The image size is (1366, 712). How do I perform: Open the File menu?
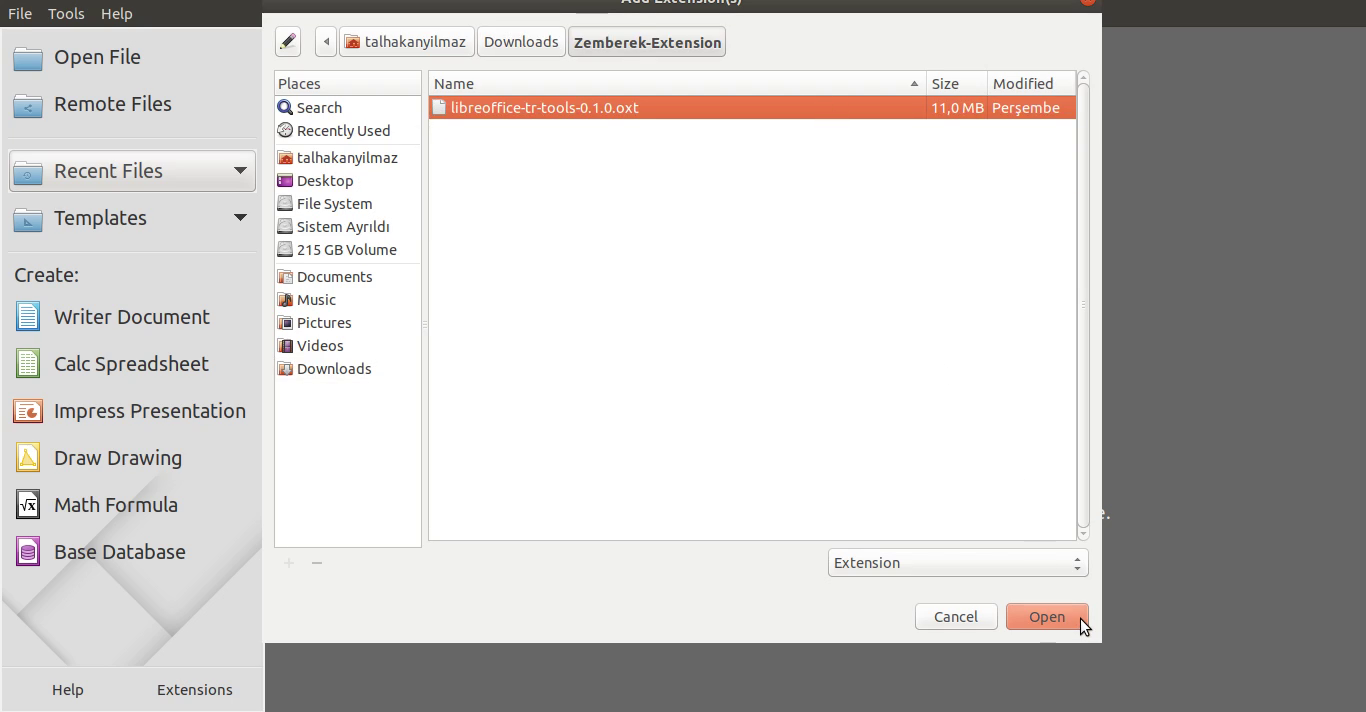(20, 13)
